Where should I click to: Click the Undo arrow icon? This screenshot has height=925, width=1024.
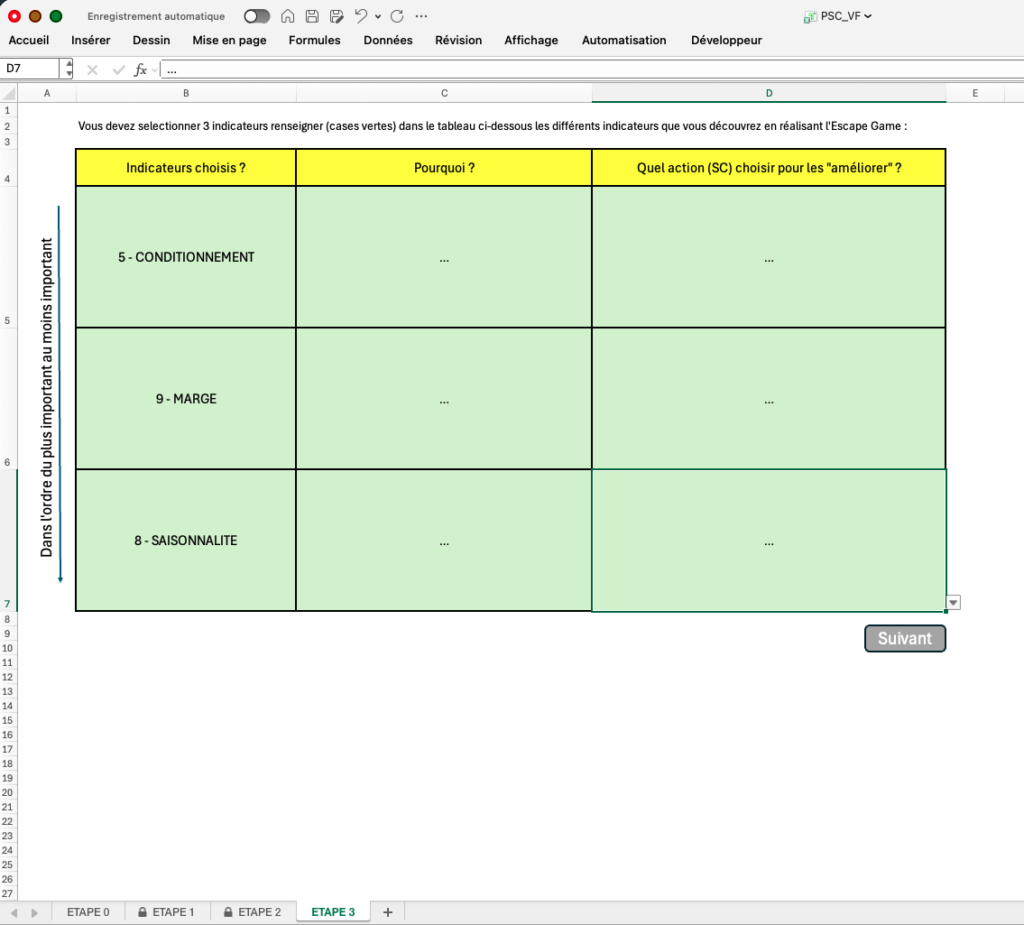[361, 16]
